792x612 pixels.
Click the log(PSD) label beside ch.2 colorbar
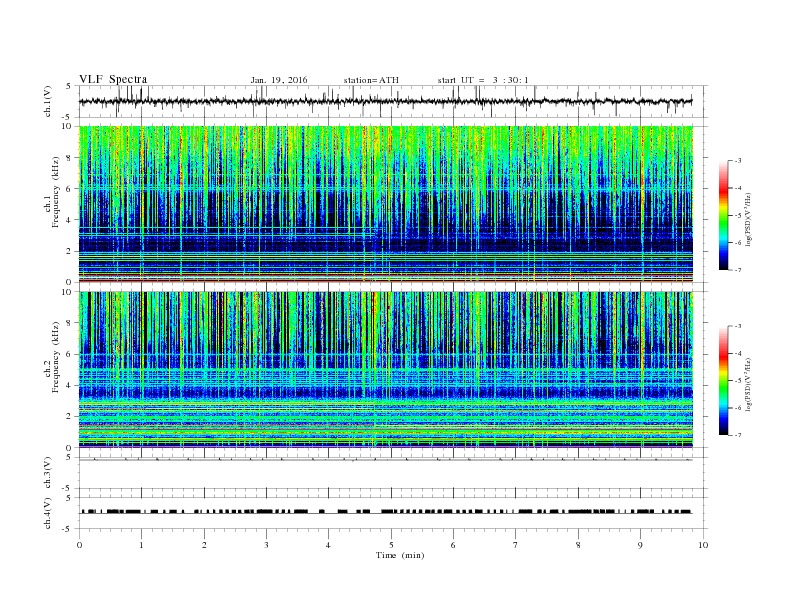[748, 384]
